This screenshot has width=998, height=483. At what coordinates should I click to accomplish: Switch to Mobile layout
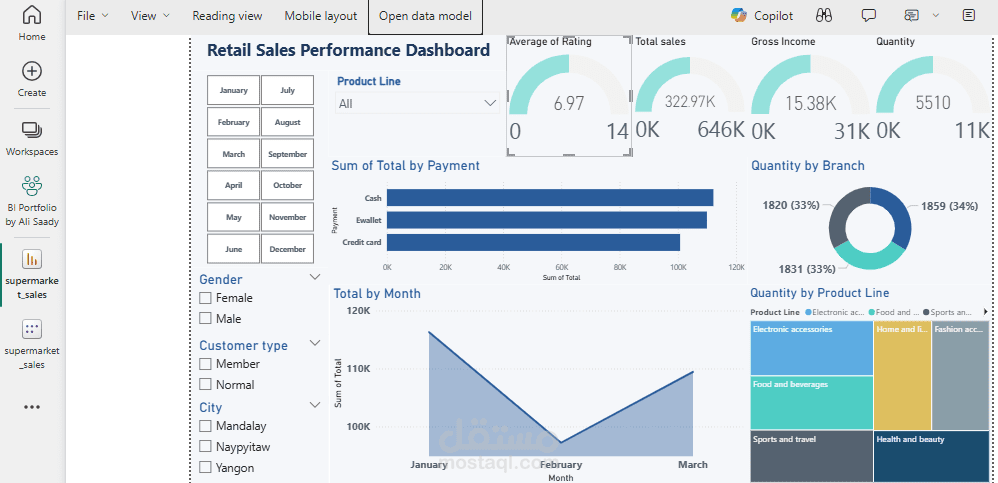(x=321, y=16)
